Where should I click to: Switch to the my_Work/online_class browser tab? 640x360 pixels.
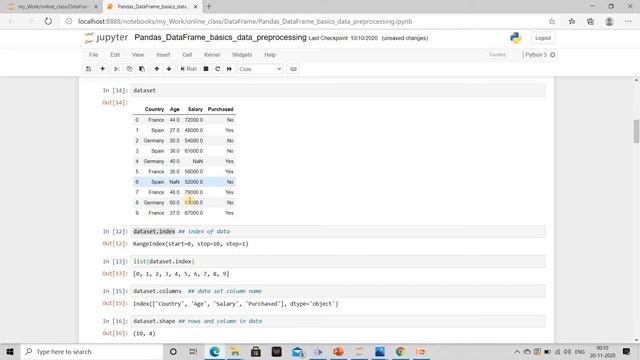pos(52,7)
